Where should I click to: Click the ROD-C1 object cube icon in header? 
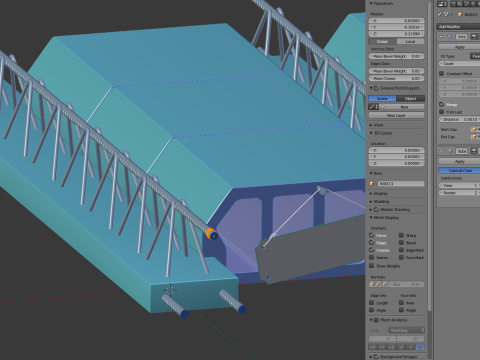point(460,14)
